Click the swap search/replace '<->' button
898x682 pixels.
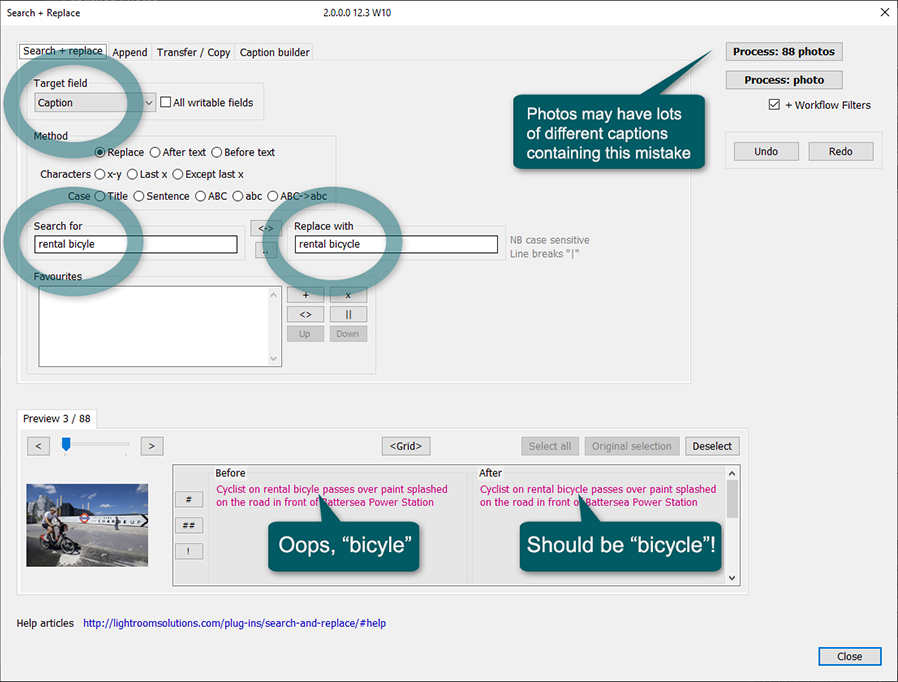[265, 228]
